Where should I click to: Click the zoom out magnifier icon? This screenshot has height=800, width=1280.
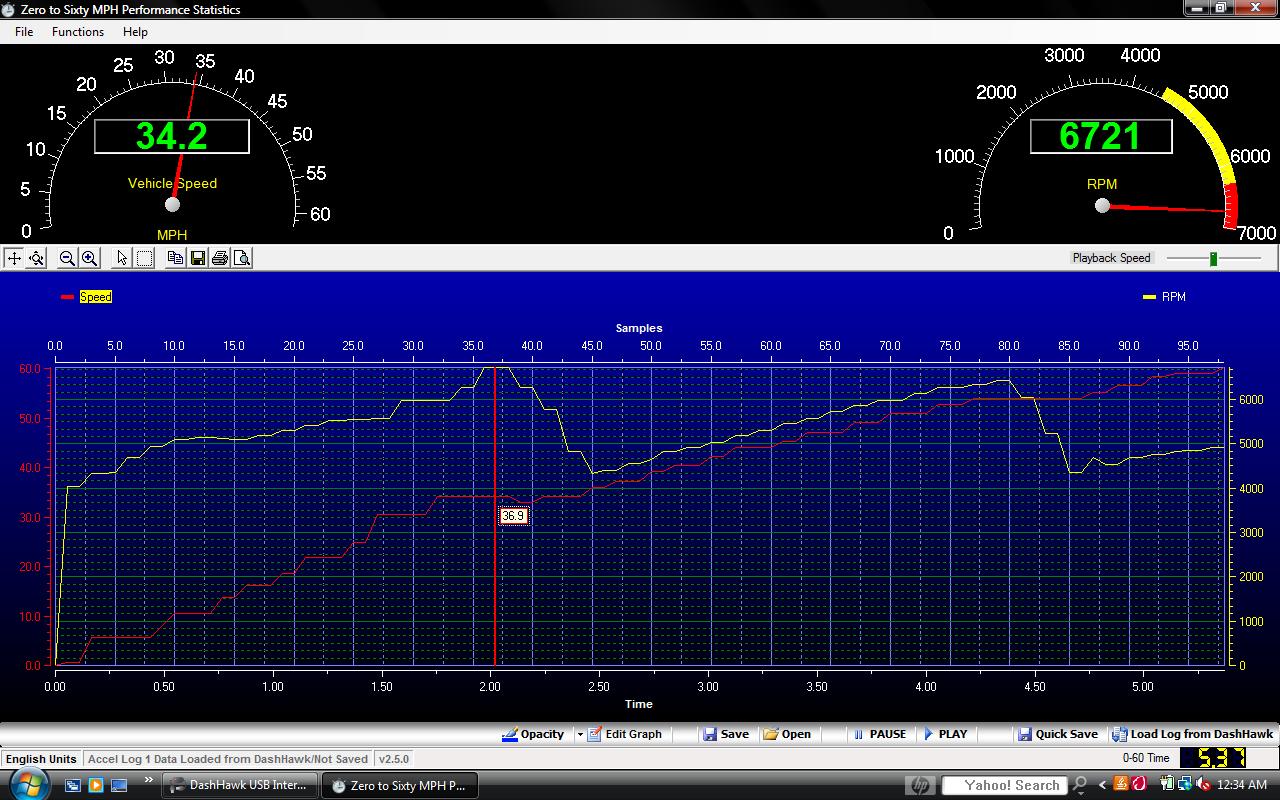[67, 258]
